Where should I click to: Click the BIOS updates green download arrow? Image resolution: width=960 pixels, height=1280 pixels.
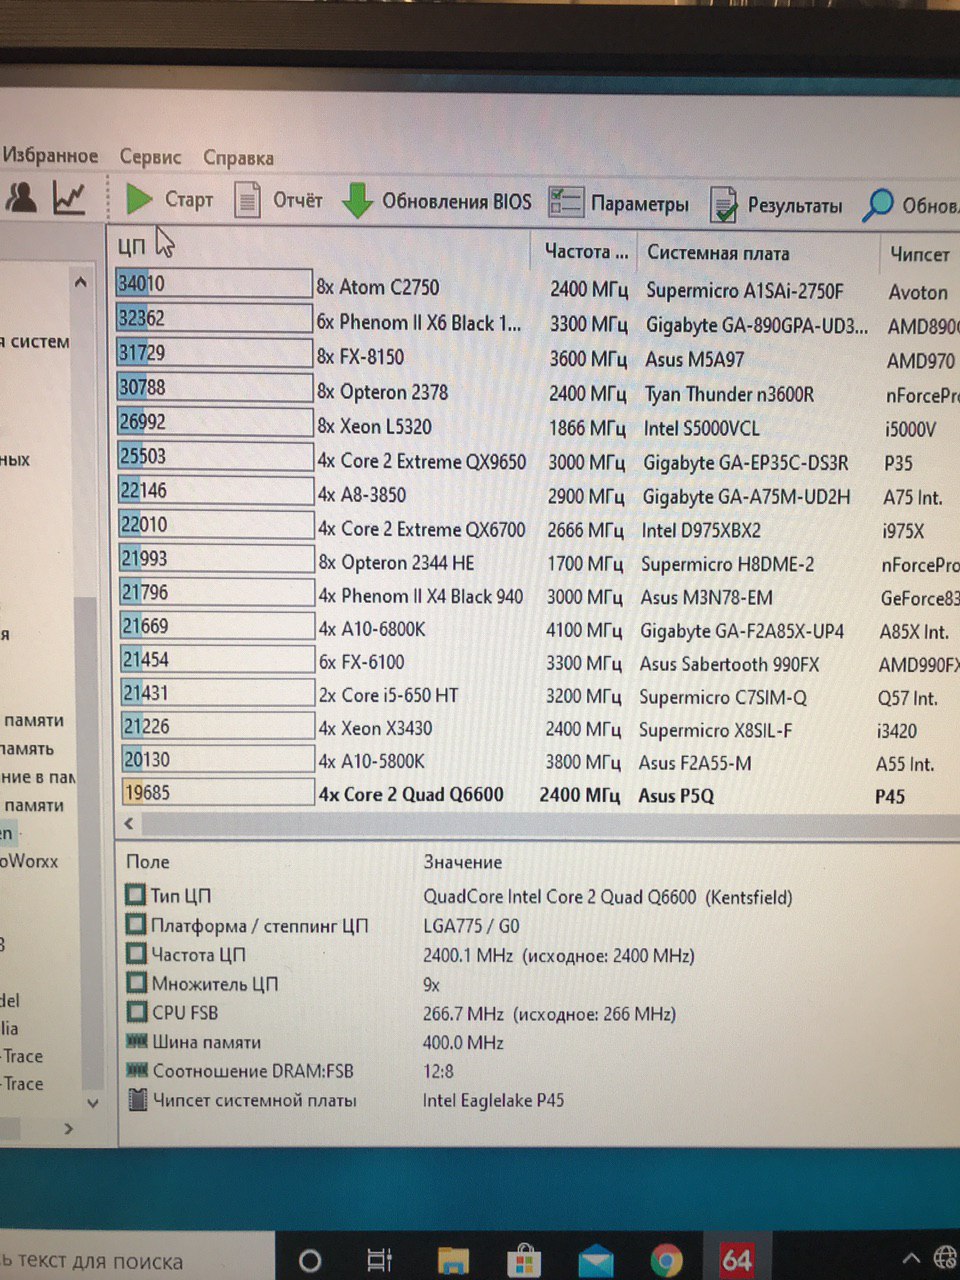point(357,200)
